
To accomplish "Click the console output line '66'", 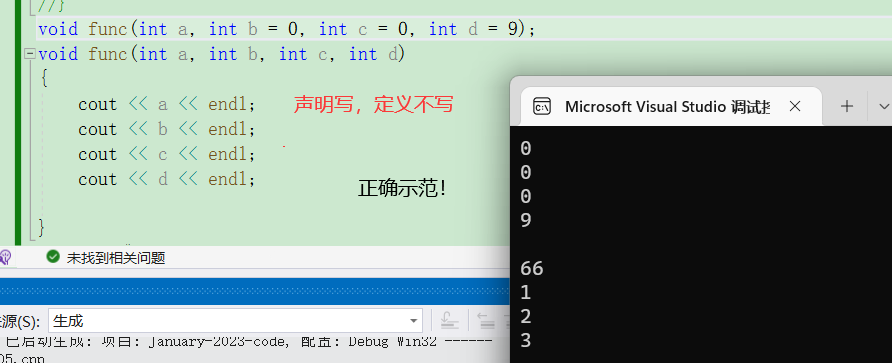I will [x=532, y=269].
